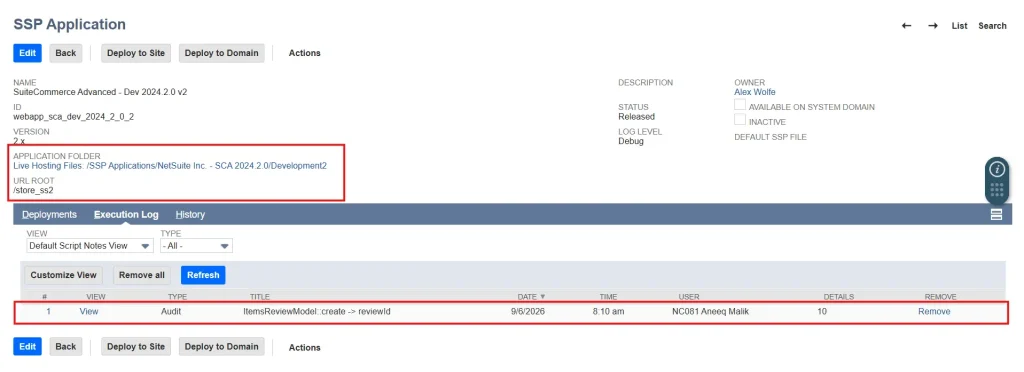The height and width of the screenshot is (372, 1024).
Task: Select details cell value 10
Action: click(x=822, y=311)
